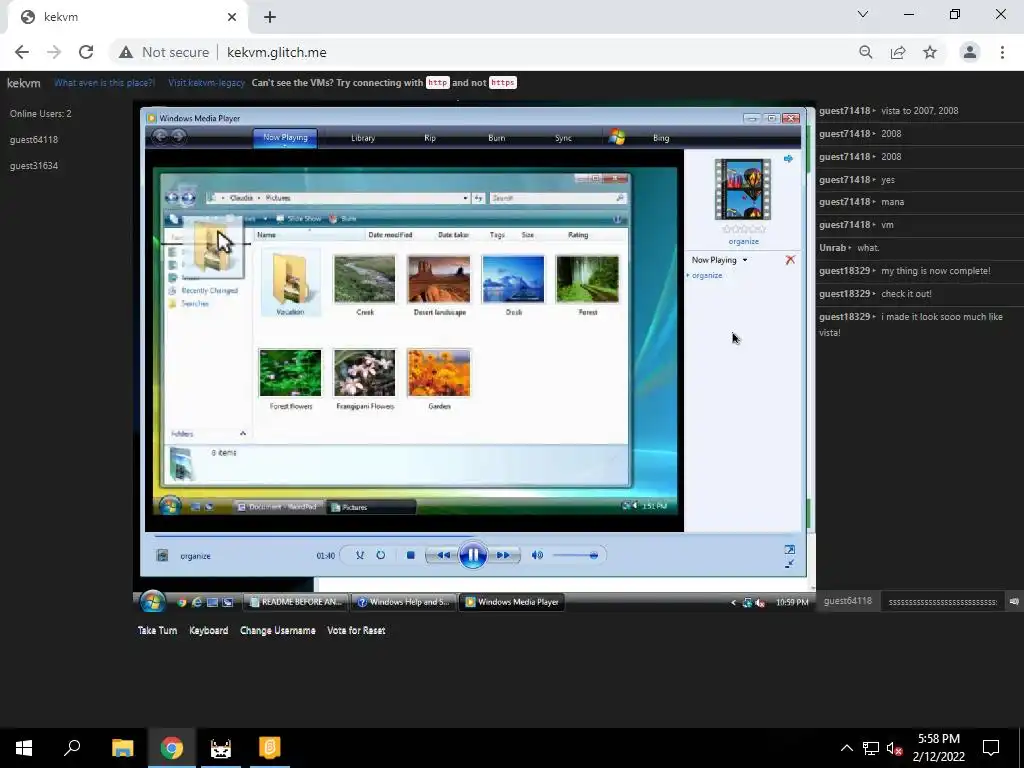Click the VM tray network icon
This screenshot has width=1024, height=768.
(748, 603)
